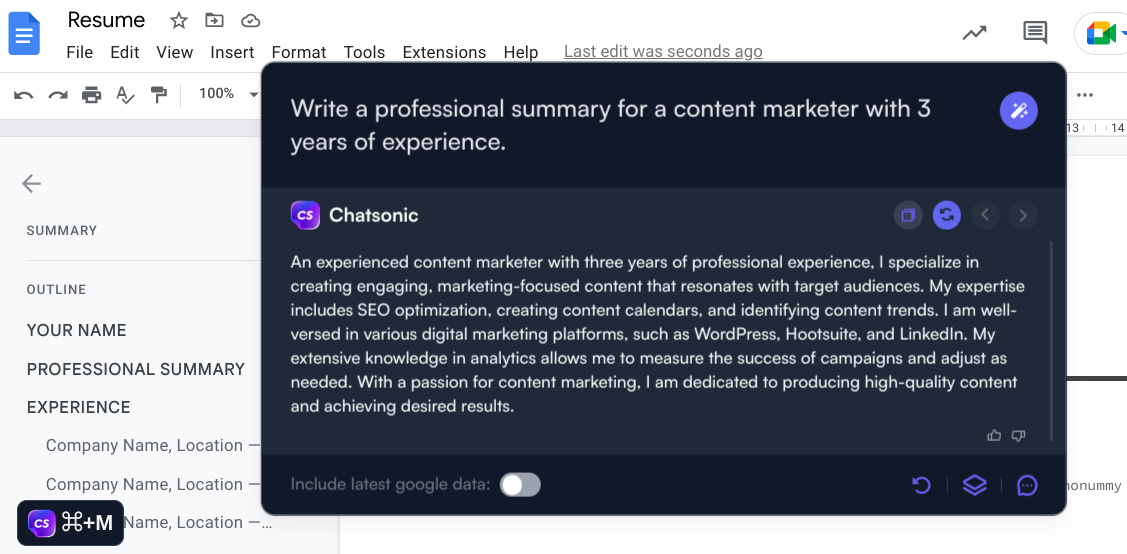Go to next Chatsonic response

tap(1022, 215)
